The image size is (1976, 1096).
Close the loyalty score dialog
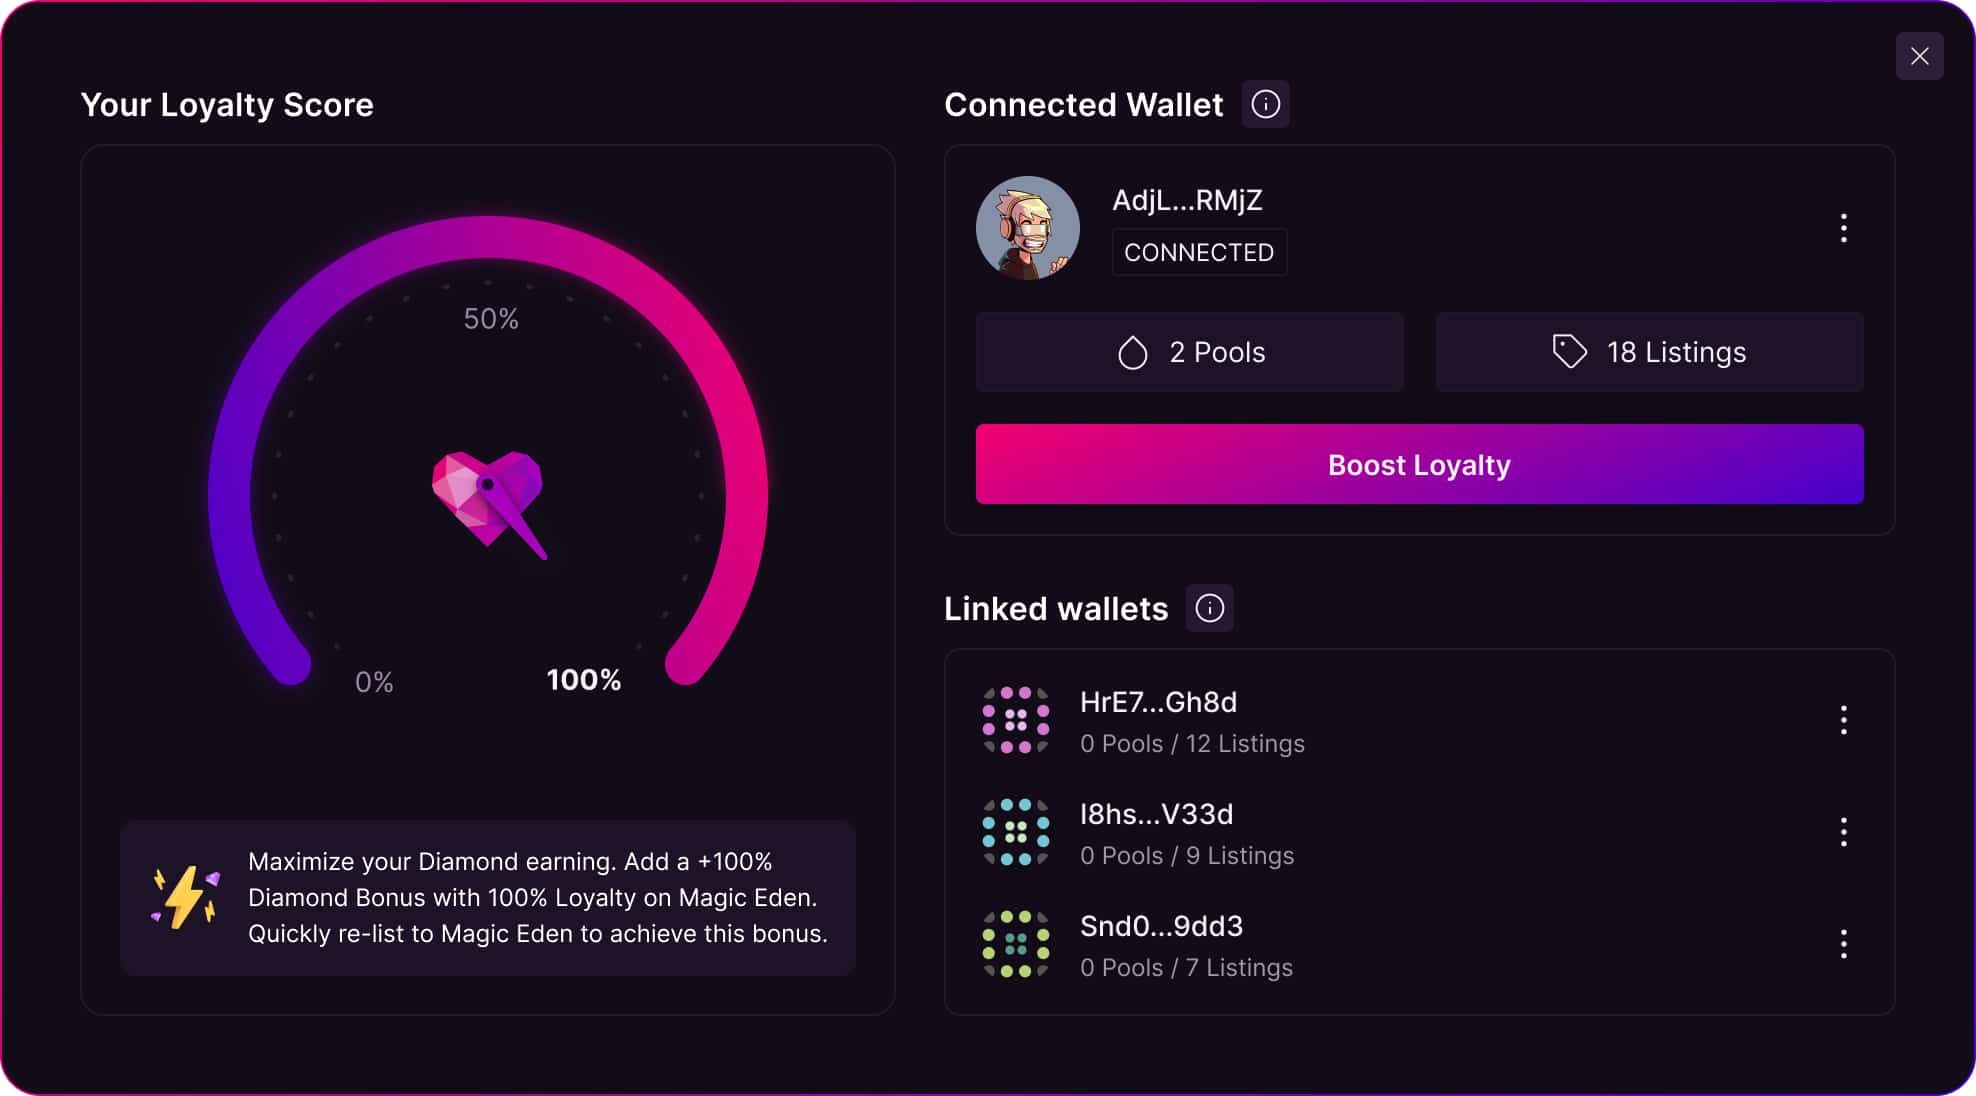[1919, 56]
